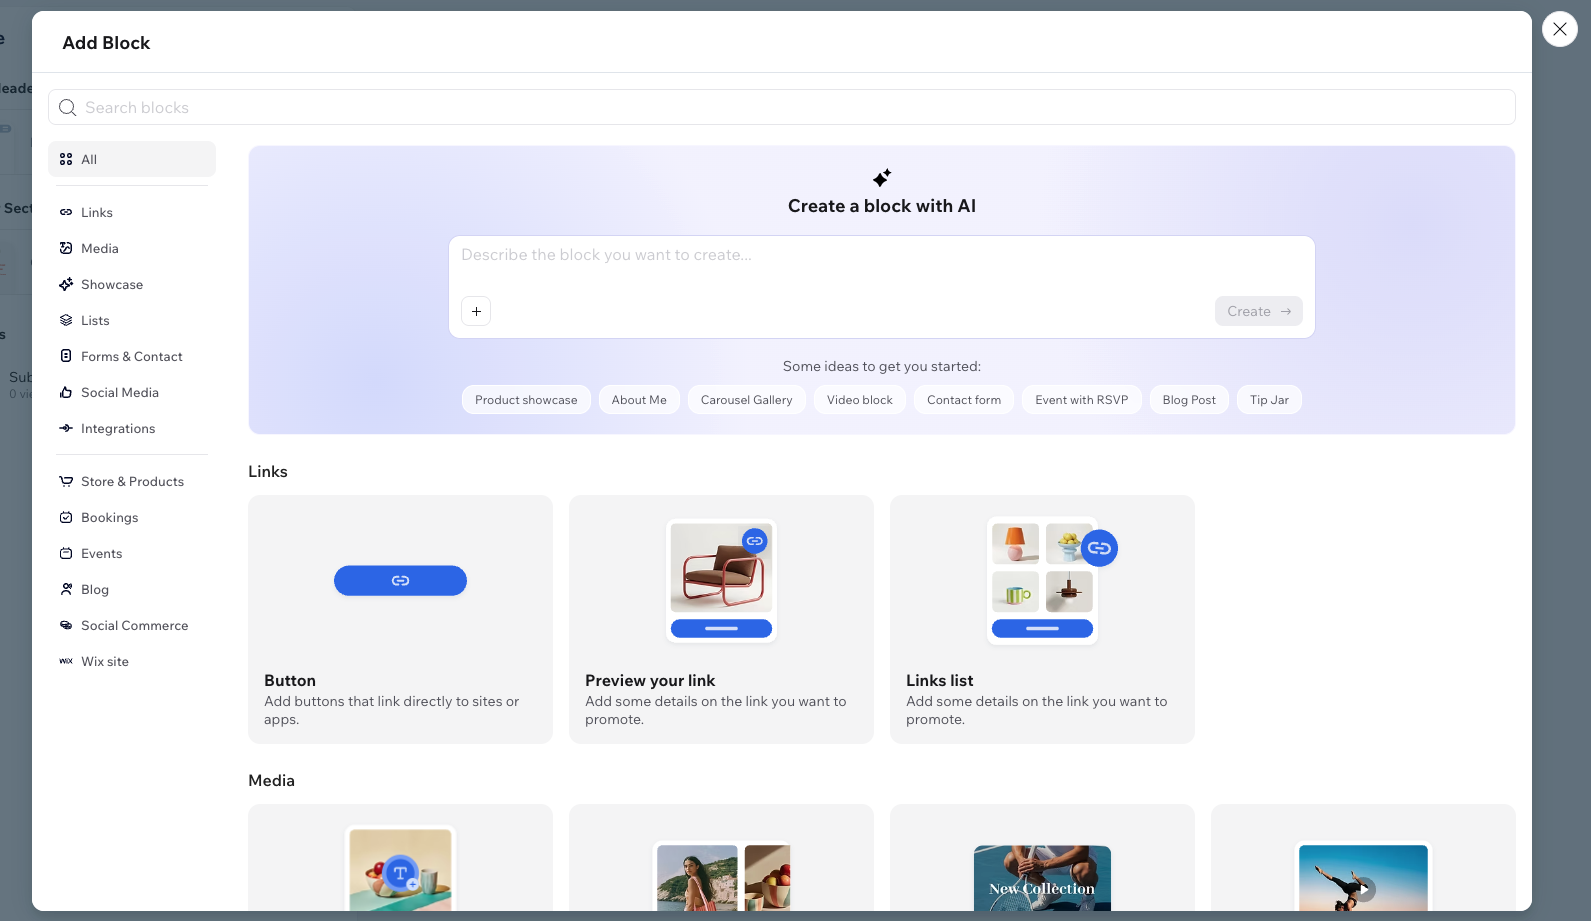This screenshot has width=1591, height=921.
Task: Open the Forms & Contact category
Action: (x=132, y=356)
